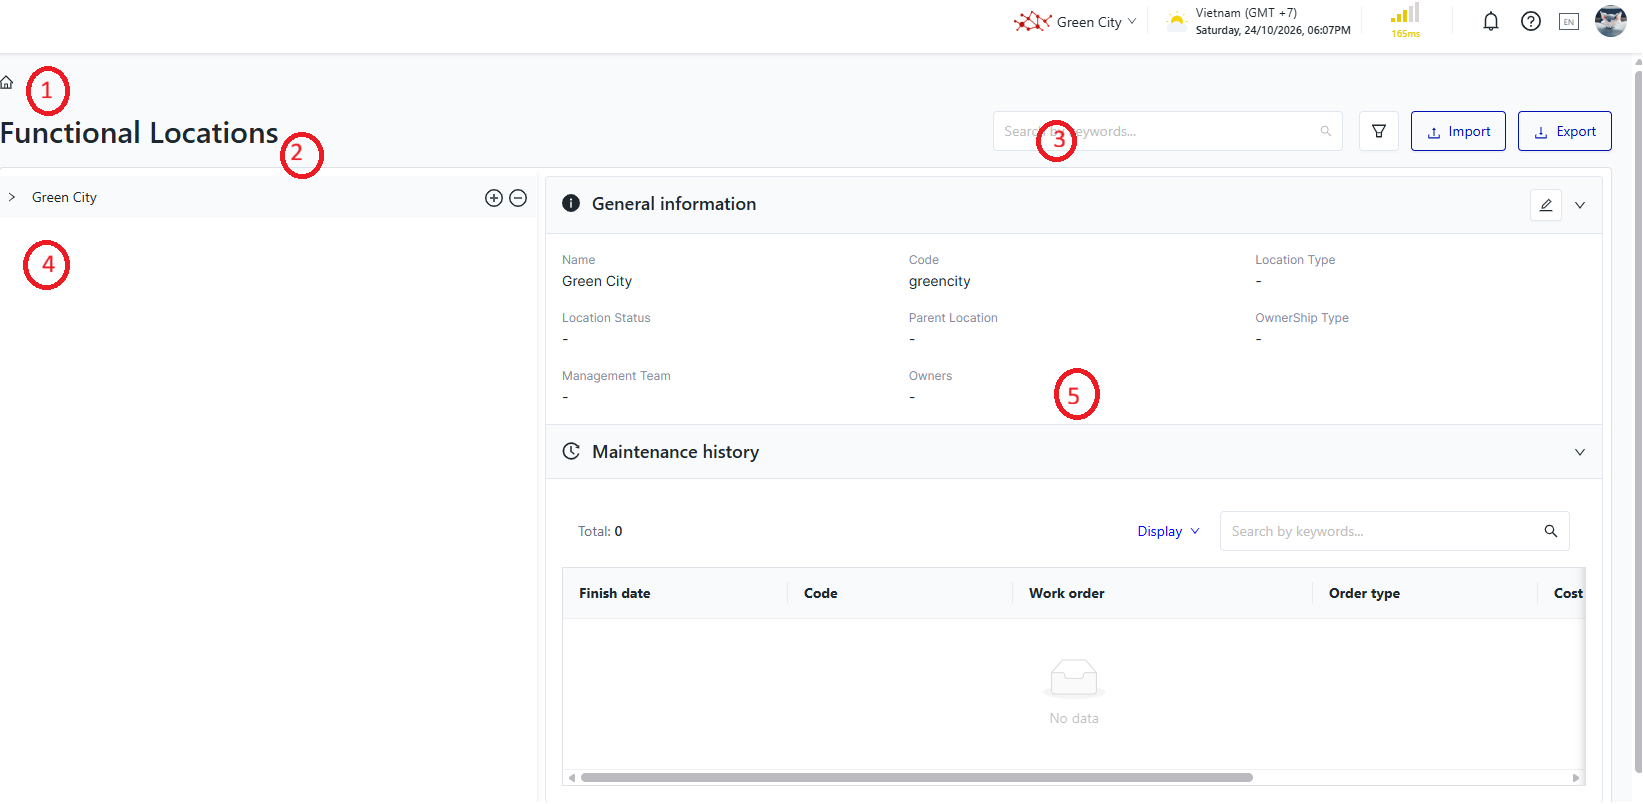Click the filter funnel button
The height and width of the screenshot is (804, 1643).
[x=1379, y=131]
